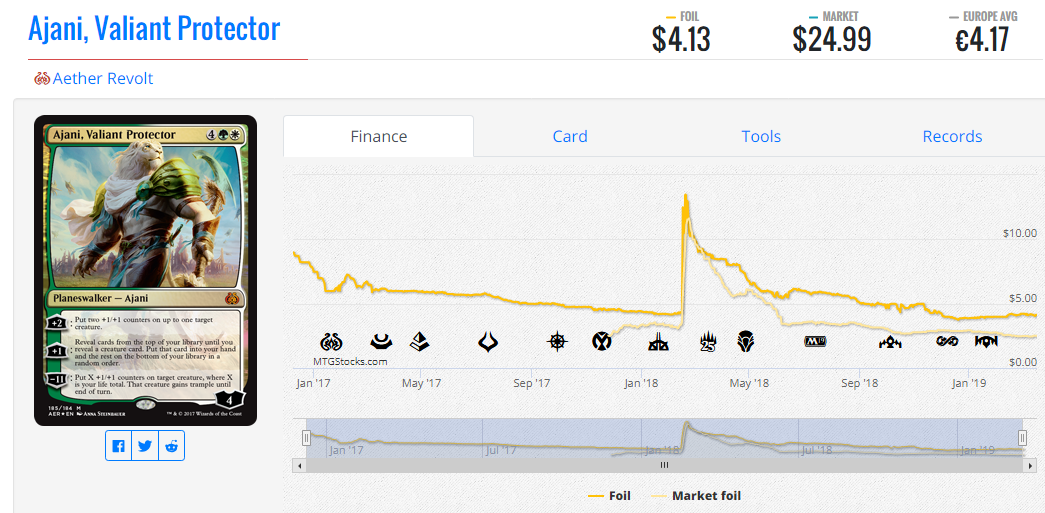This screenshot has width=1045, height=513.
Task: Share card on Twitter
Action: coord(145,446)
